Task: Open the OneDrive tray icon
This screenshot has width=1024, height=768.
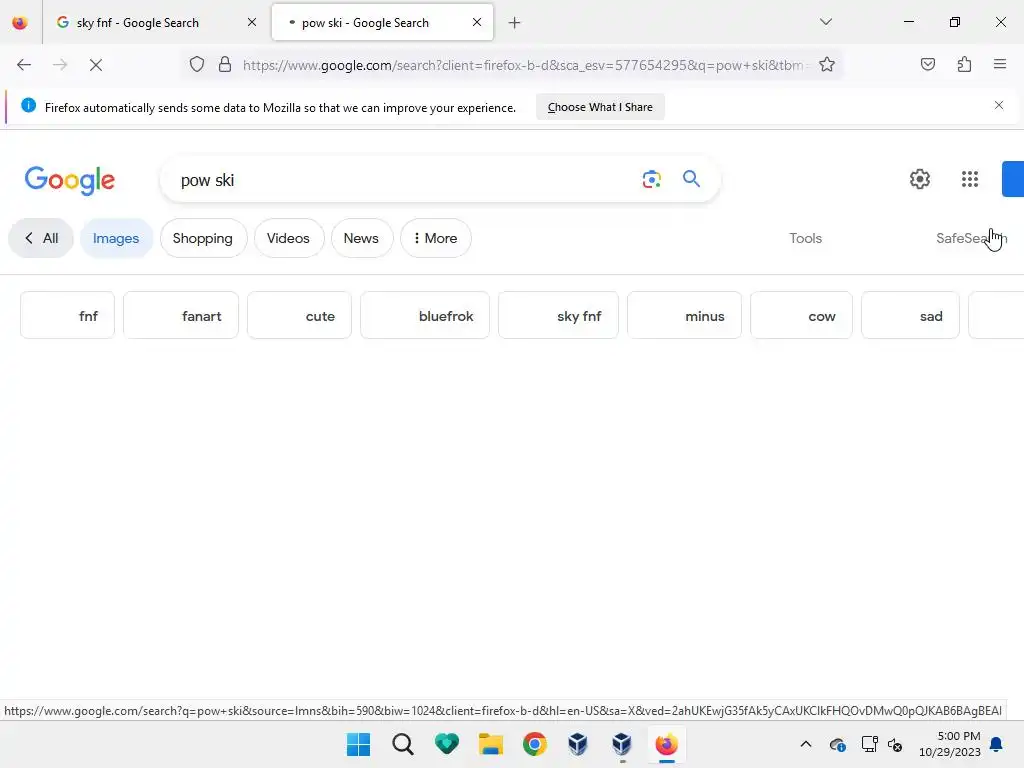Action: 837,744
